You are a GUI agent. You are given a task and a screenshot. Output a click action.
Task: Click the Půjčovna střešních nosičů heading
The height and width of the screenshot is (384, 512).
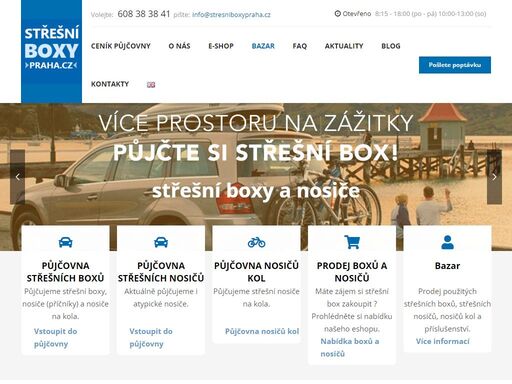(161, 272)
